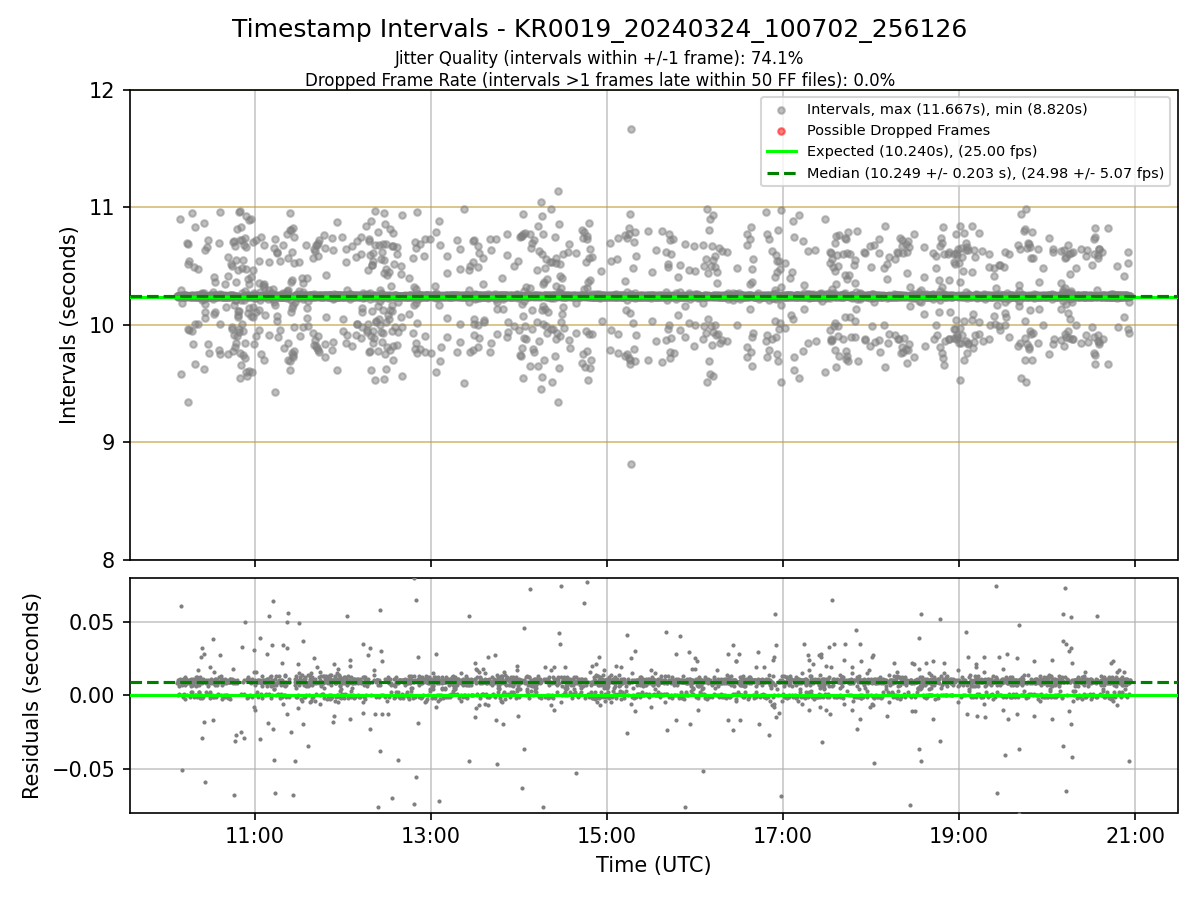Click the 17:00 x-axis tick label
The width and height of the screenshot is (1200, 900).
tap(782, 837)
